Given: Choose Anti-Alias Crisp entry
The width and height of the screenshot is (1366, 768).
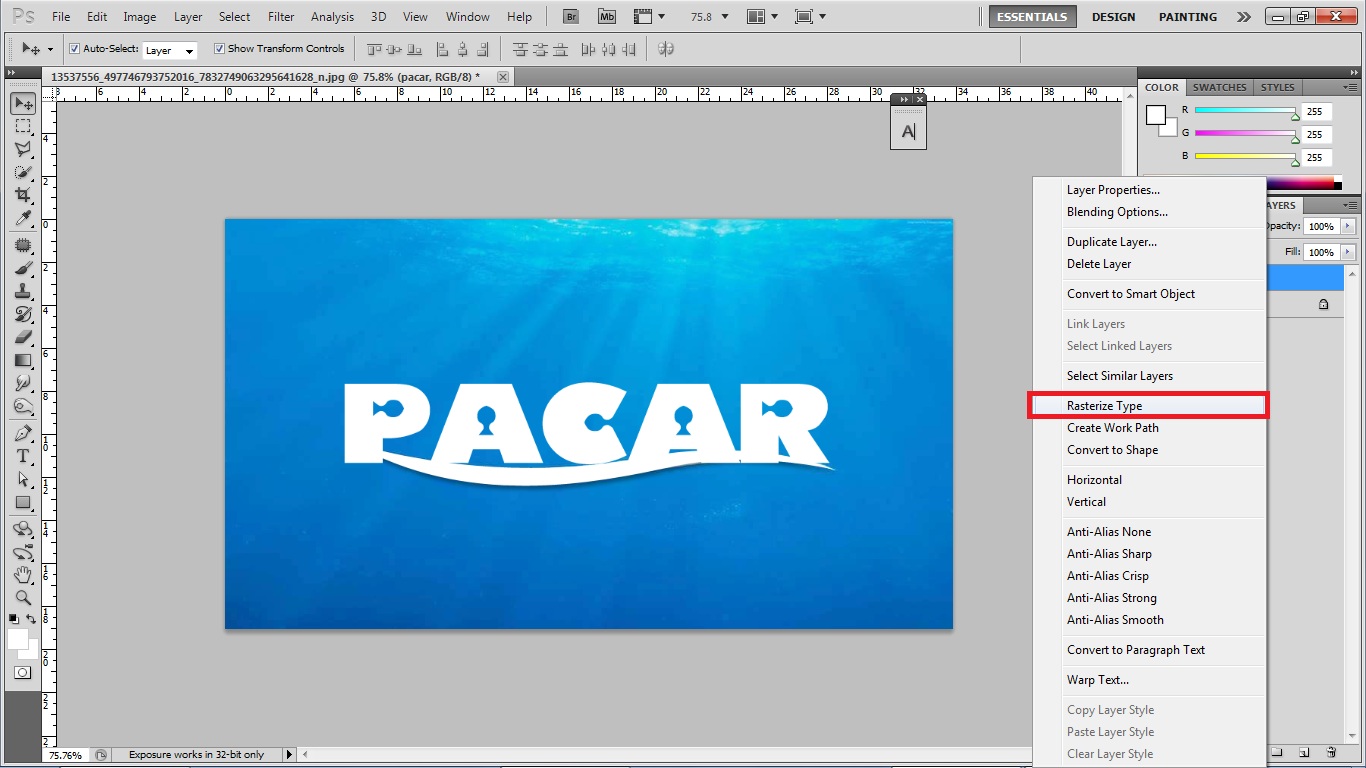Looking at the screenshot, I should coord(1149,576).
